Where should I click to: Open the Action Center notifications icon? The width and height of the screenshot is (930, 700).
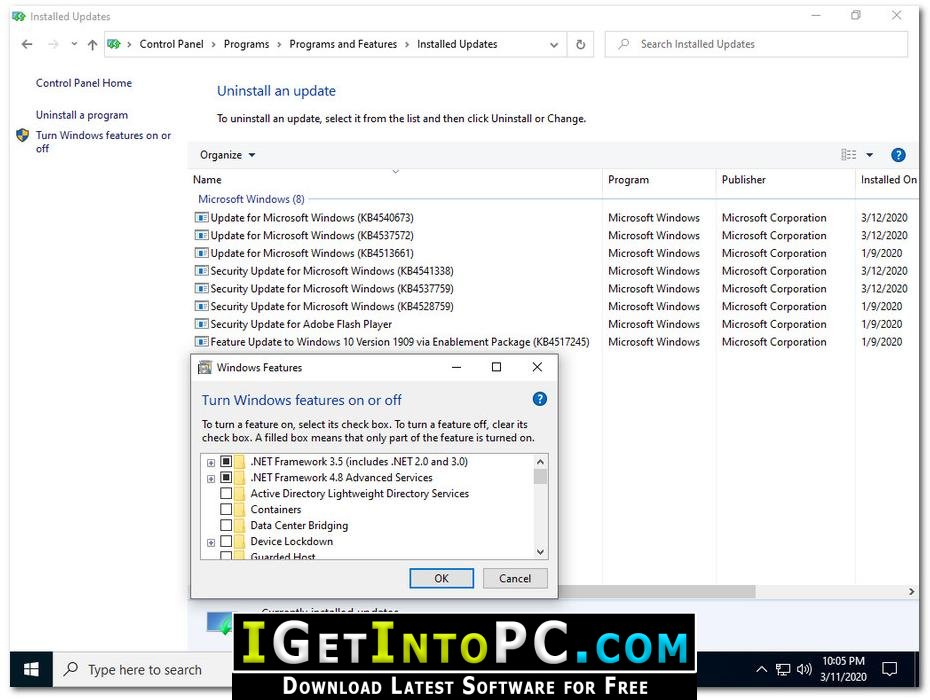point(889,670)
